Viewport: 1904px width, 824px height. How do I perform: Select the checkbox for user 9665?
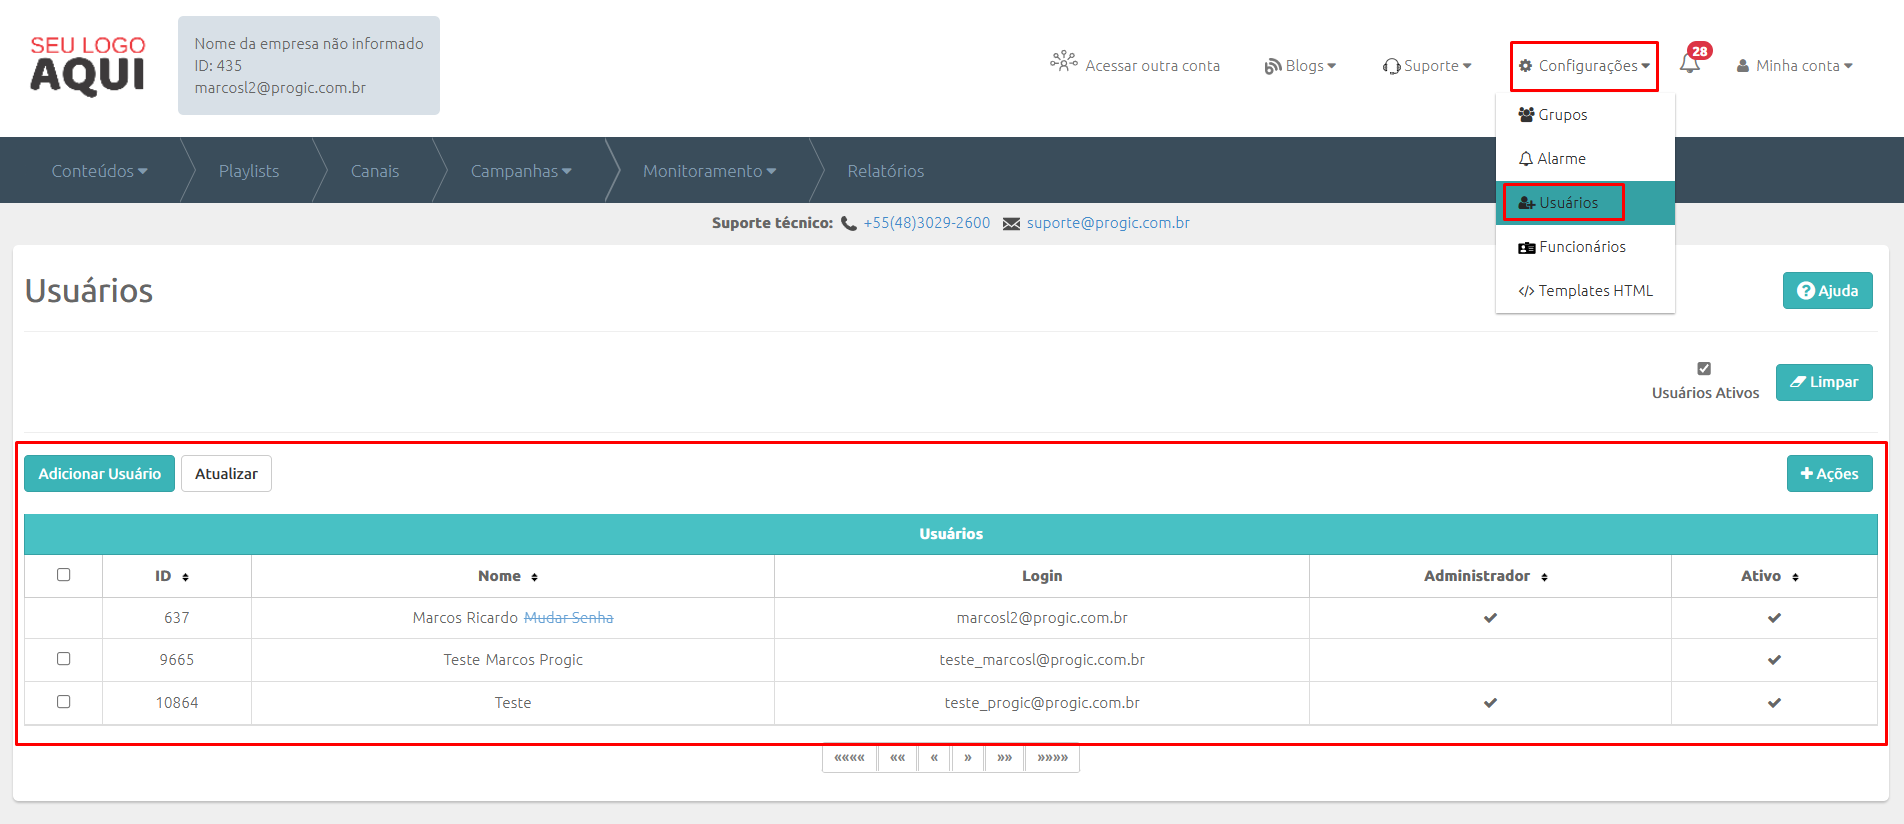click(63, 659)
